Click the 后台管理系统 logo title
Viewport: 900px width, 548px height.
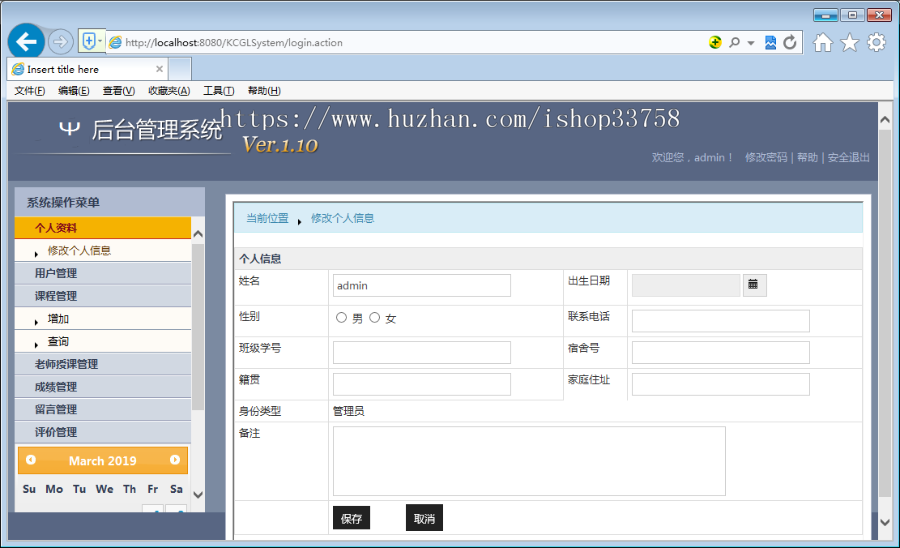tap(156, 130)
